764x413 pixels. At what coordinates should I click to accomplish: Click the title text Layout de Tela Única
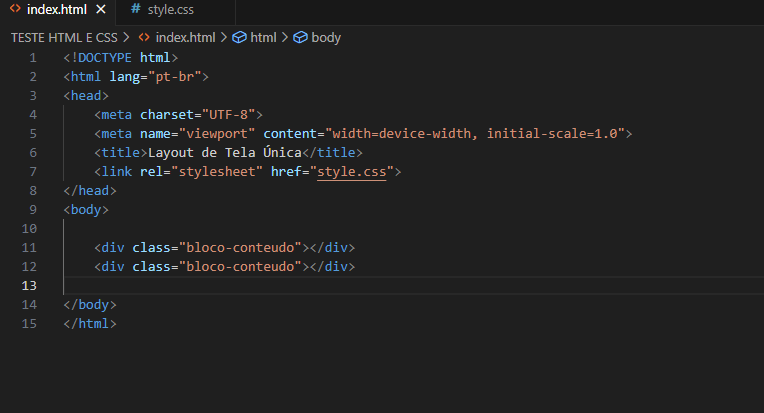click(x=225, y=153)
